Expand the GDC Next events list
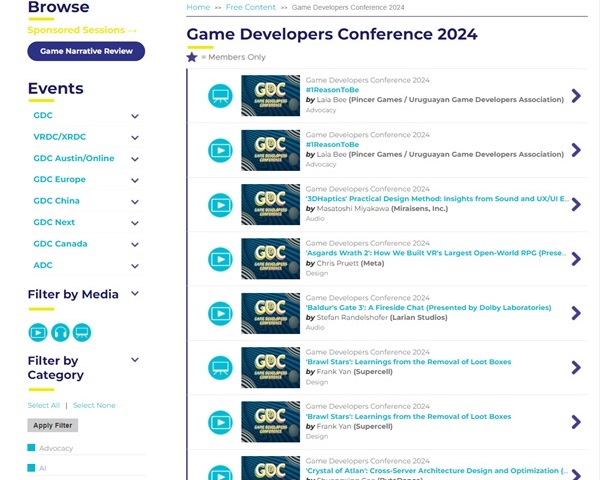Screen dimensions: 600x480 click(x=135, y=223)
